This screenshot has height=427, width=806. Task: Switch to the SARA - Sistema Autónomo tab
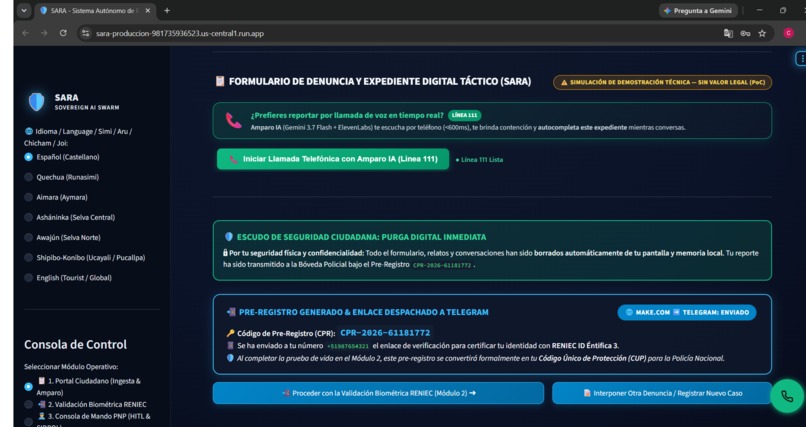94,10
